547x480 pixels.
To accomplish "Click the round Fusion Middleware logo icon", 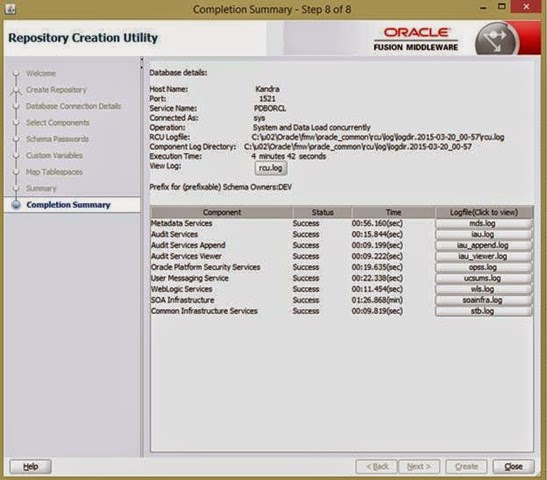I will 496,39.
